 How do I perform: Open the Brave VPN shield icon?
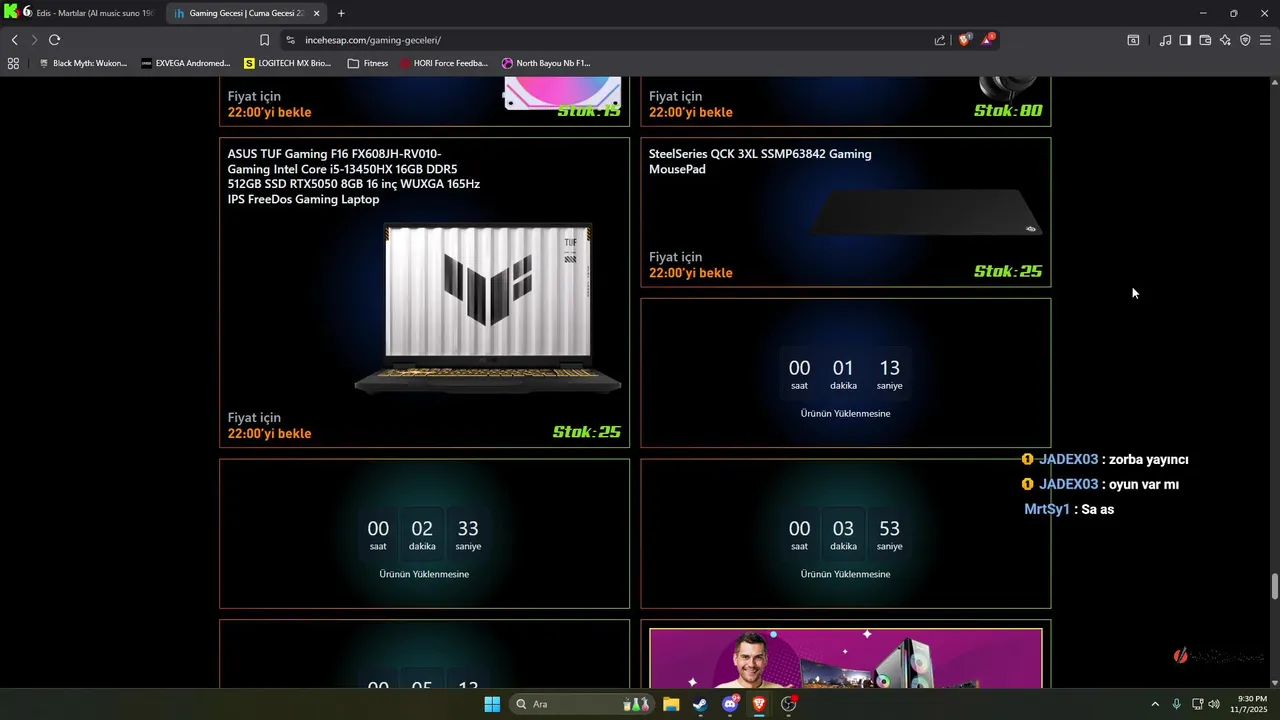(1245, 40)
